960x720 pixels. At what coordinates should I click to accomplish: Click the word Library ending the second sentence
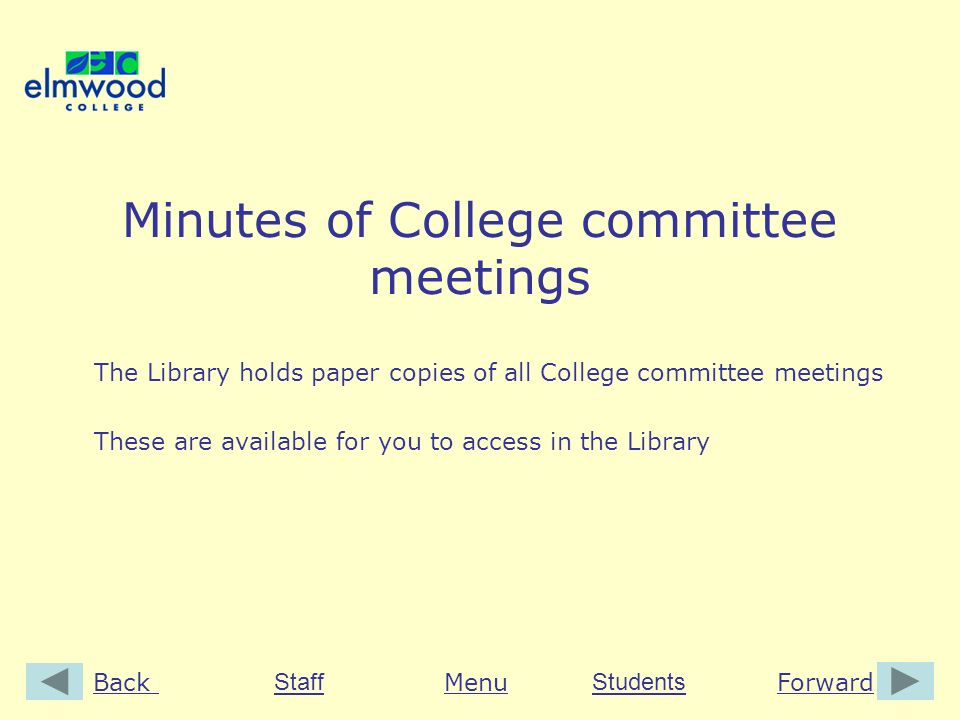(x=668, y=442)
